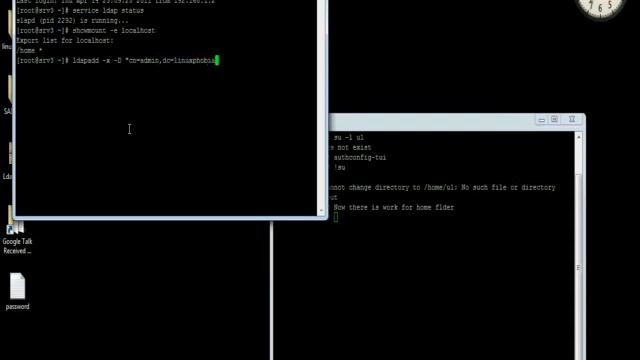640x360 pixels.
Task: Click 'su -l u1' line in right terminal
Action: pyautogui.click(x=348, y=138)
